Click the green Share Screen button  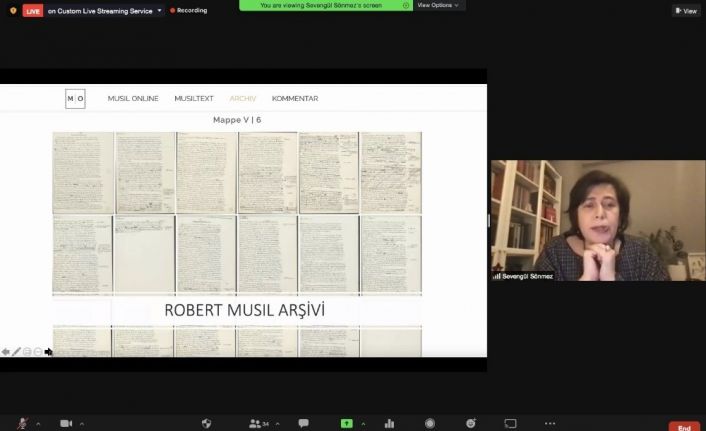pyautogui.click(x=347, y=423)
